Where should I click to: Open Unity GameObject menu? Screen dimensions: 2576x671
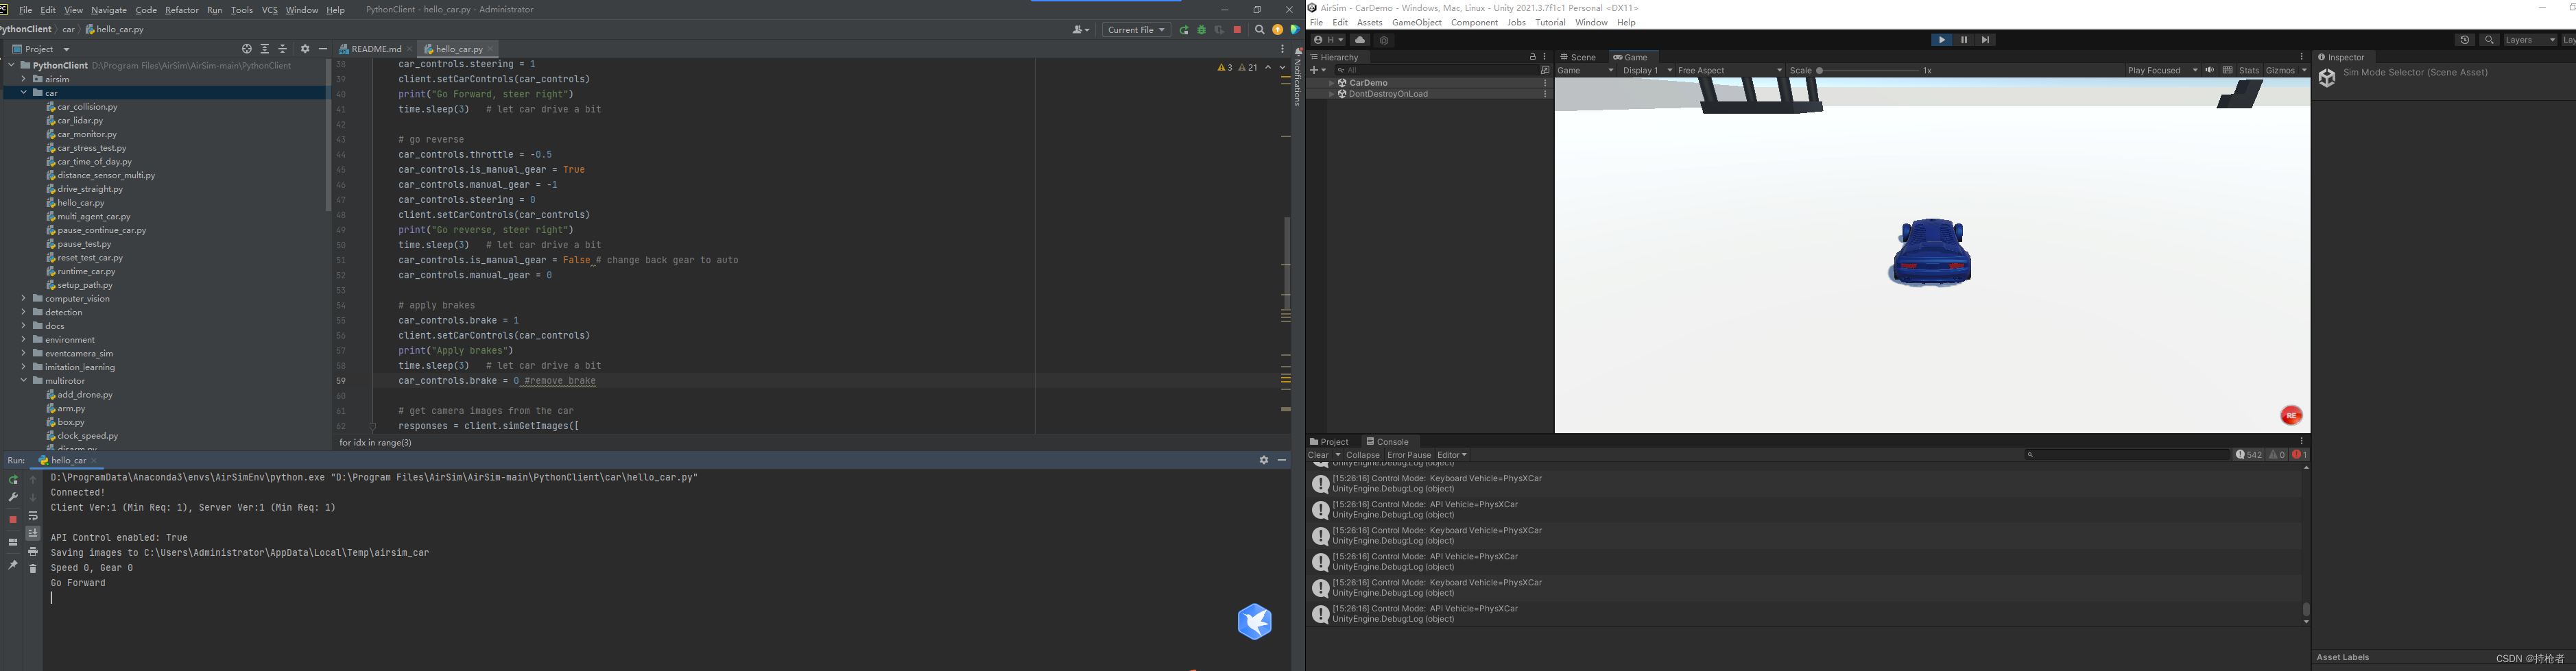pyautogui.click(x=1416, y=22)
